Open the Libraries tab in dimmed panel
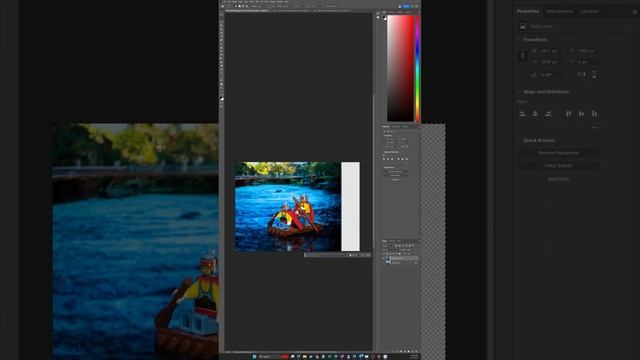640x360 pixels. (x=589, y=11)
